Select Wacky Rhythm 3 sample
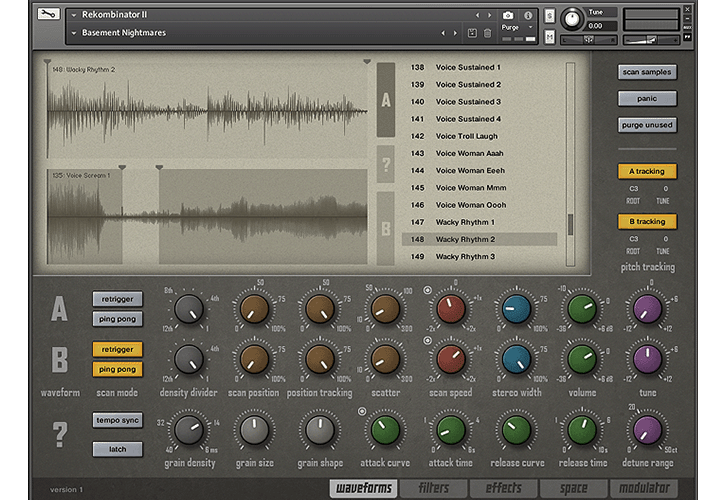Viewport: 724px width, 500px height. click(x=479, y=257)
